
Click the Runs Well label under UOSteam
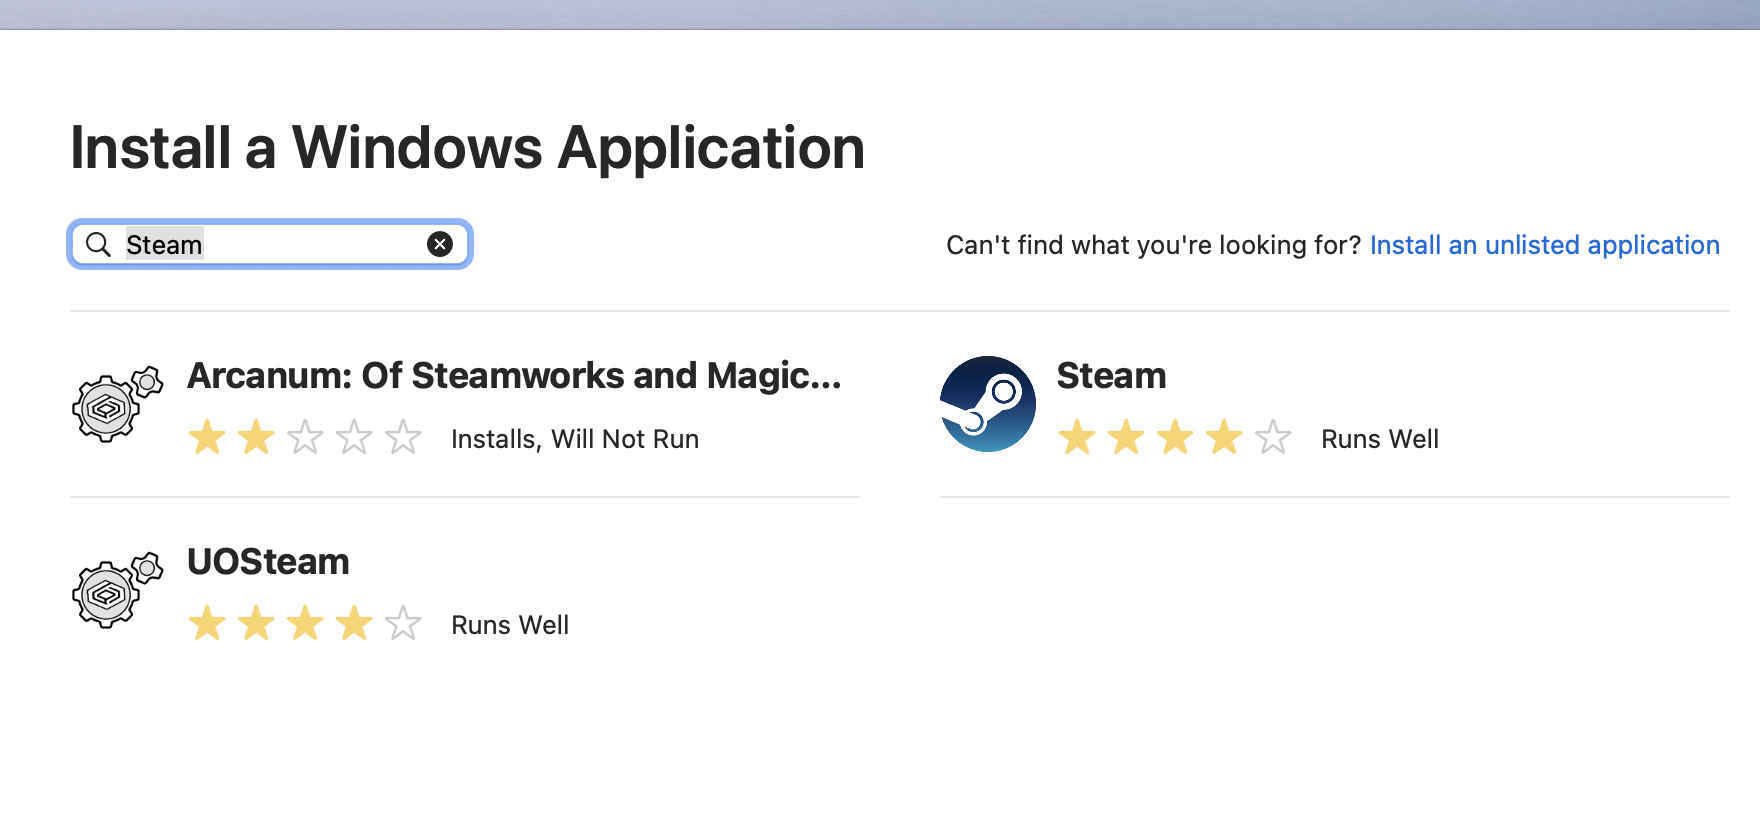click(x=510, y=625)
